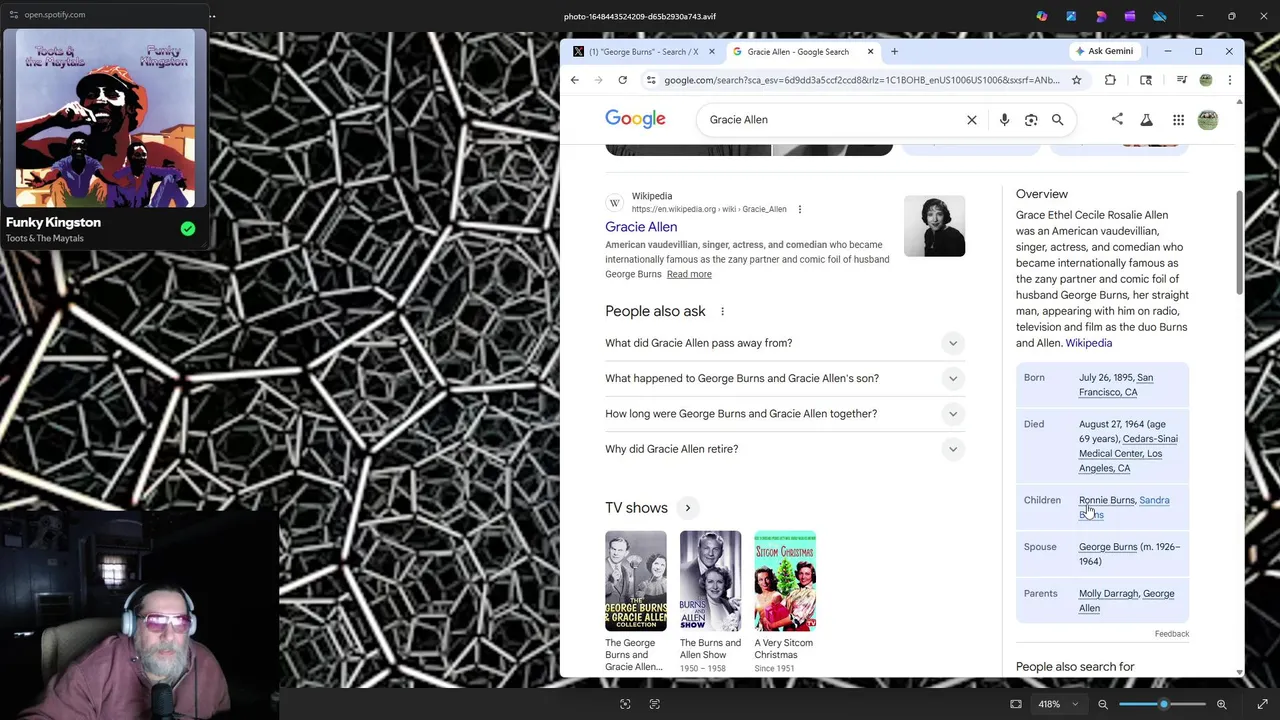
Task: Click the Chrome address bar URL
Action: pos(861,80)
